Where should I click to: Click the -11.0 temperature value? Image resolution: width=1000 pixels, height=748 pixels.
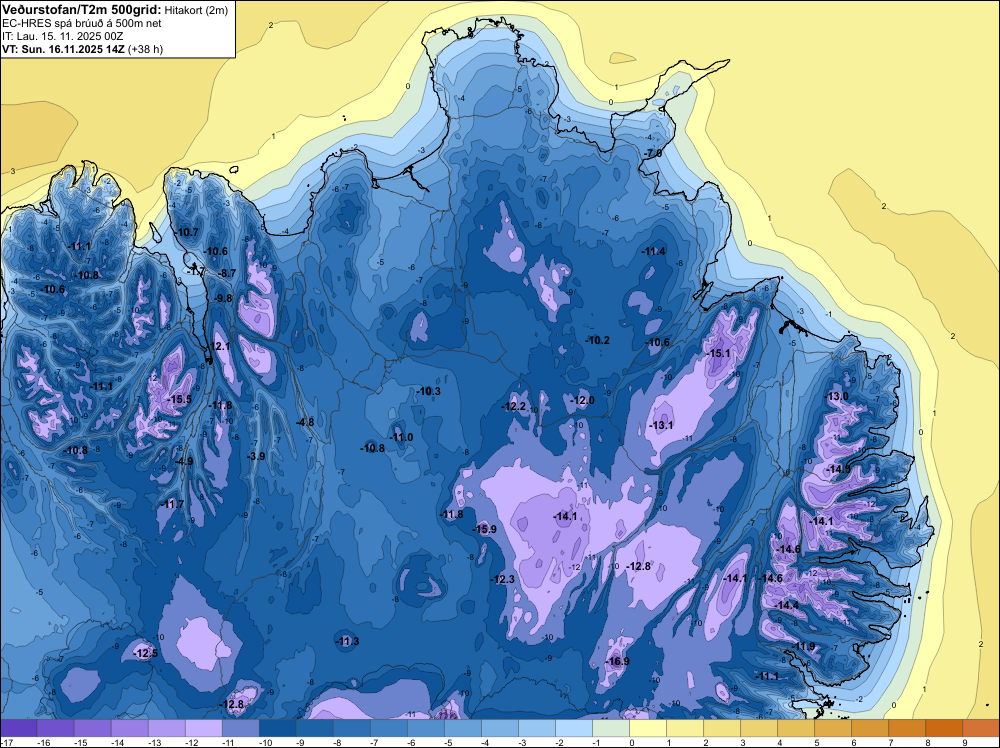[x=401, y=437]
